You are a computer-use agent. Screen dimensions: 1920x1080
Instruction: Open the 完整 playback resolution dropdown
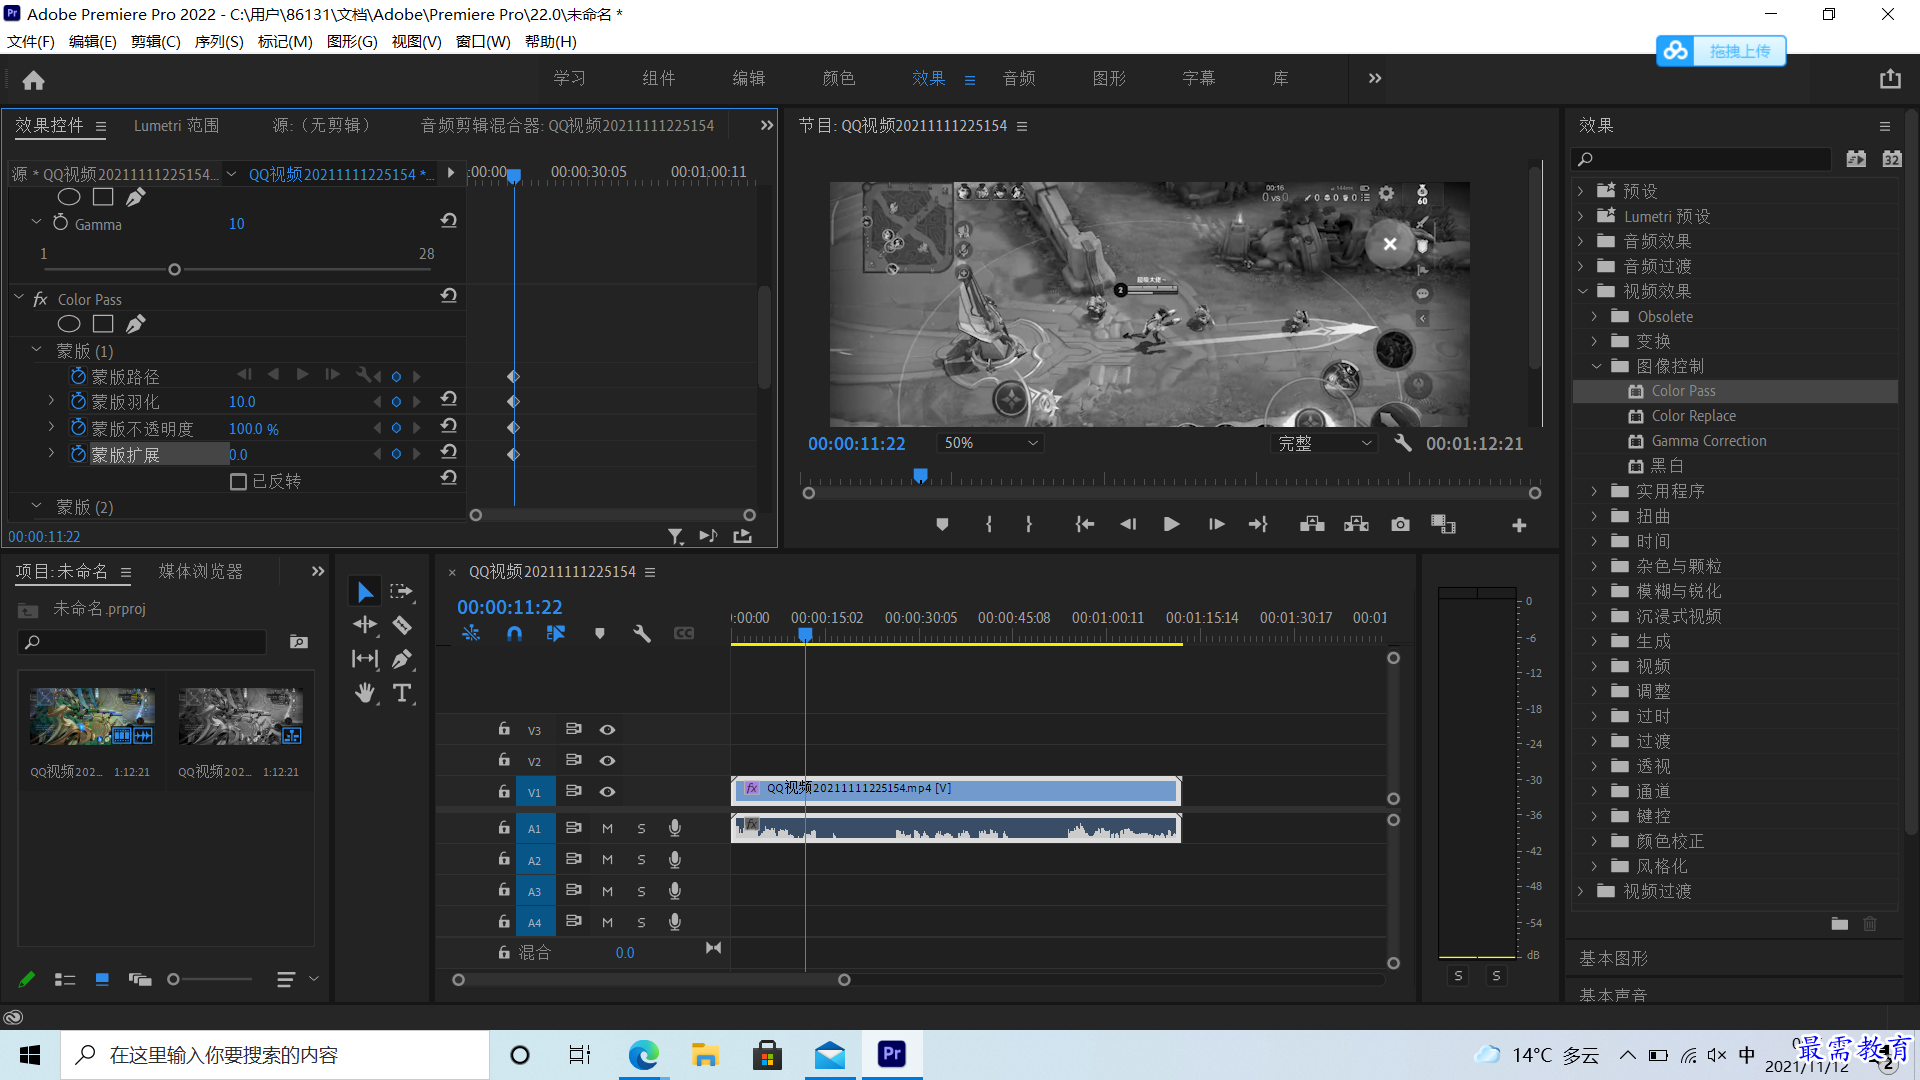pos(1325,443)
